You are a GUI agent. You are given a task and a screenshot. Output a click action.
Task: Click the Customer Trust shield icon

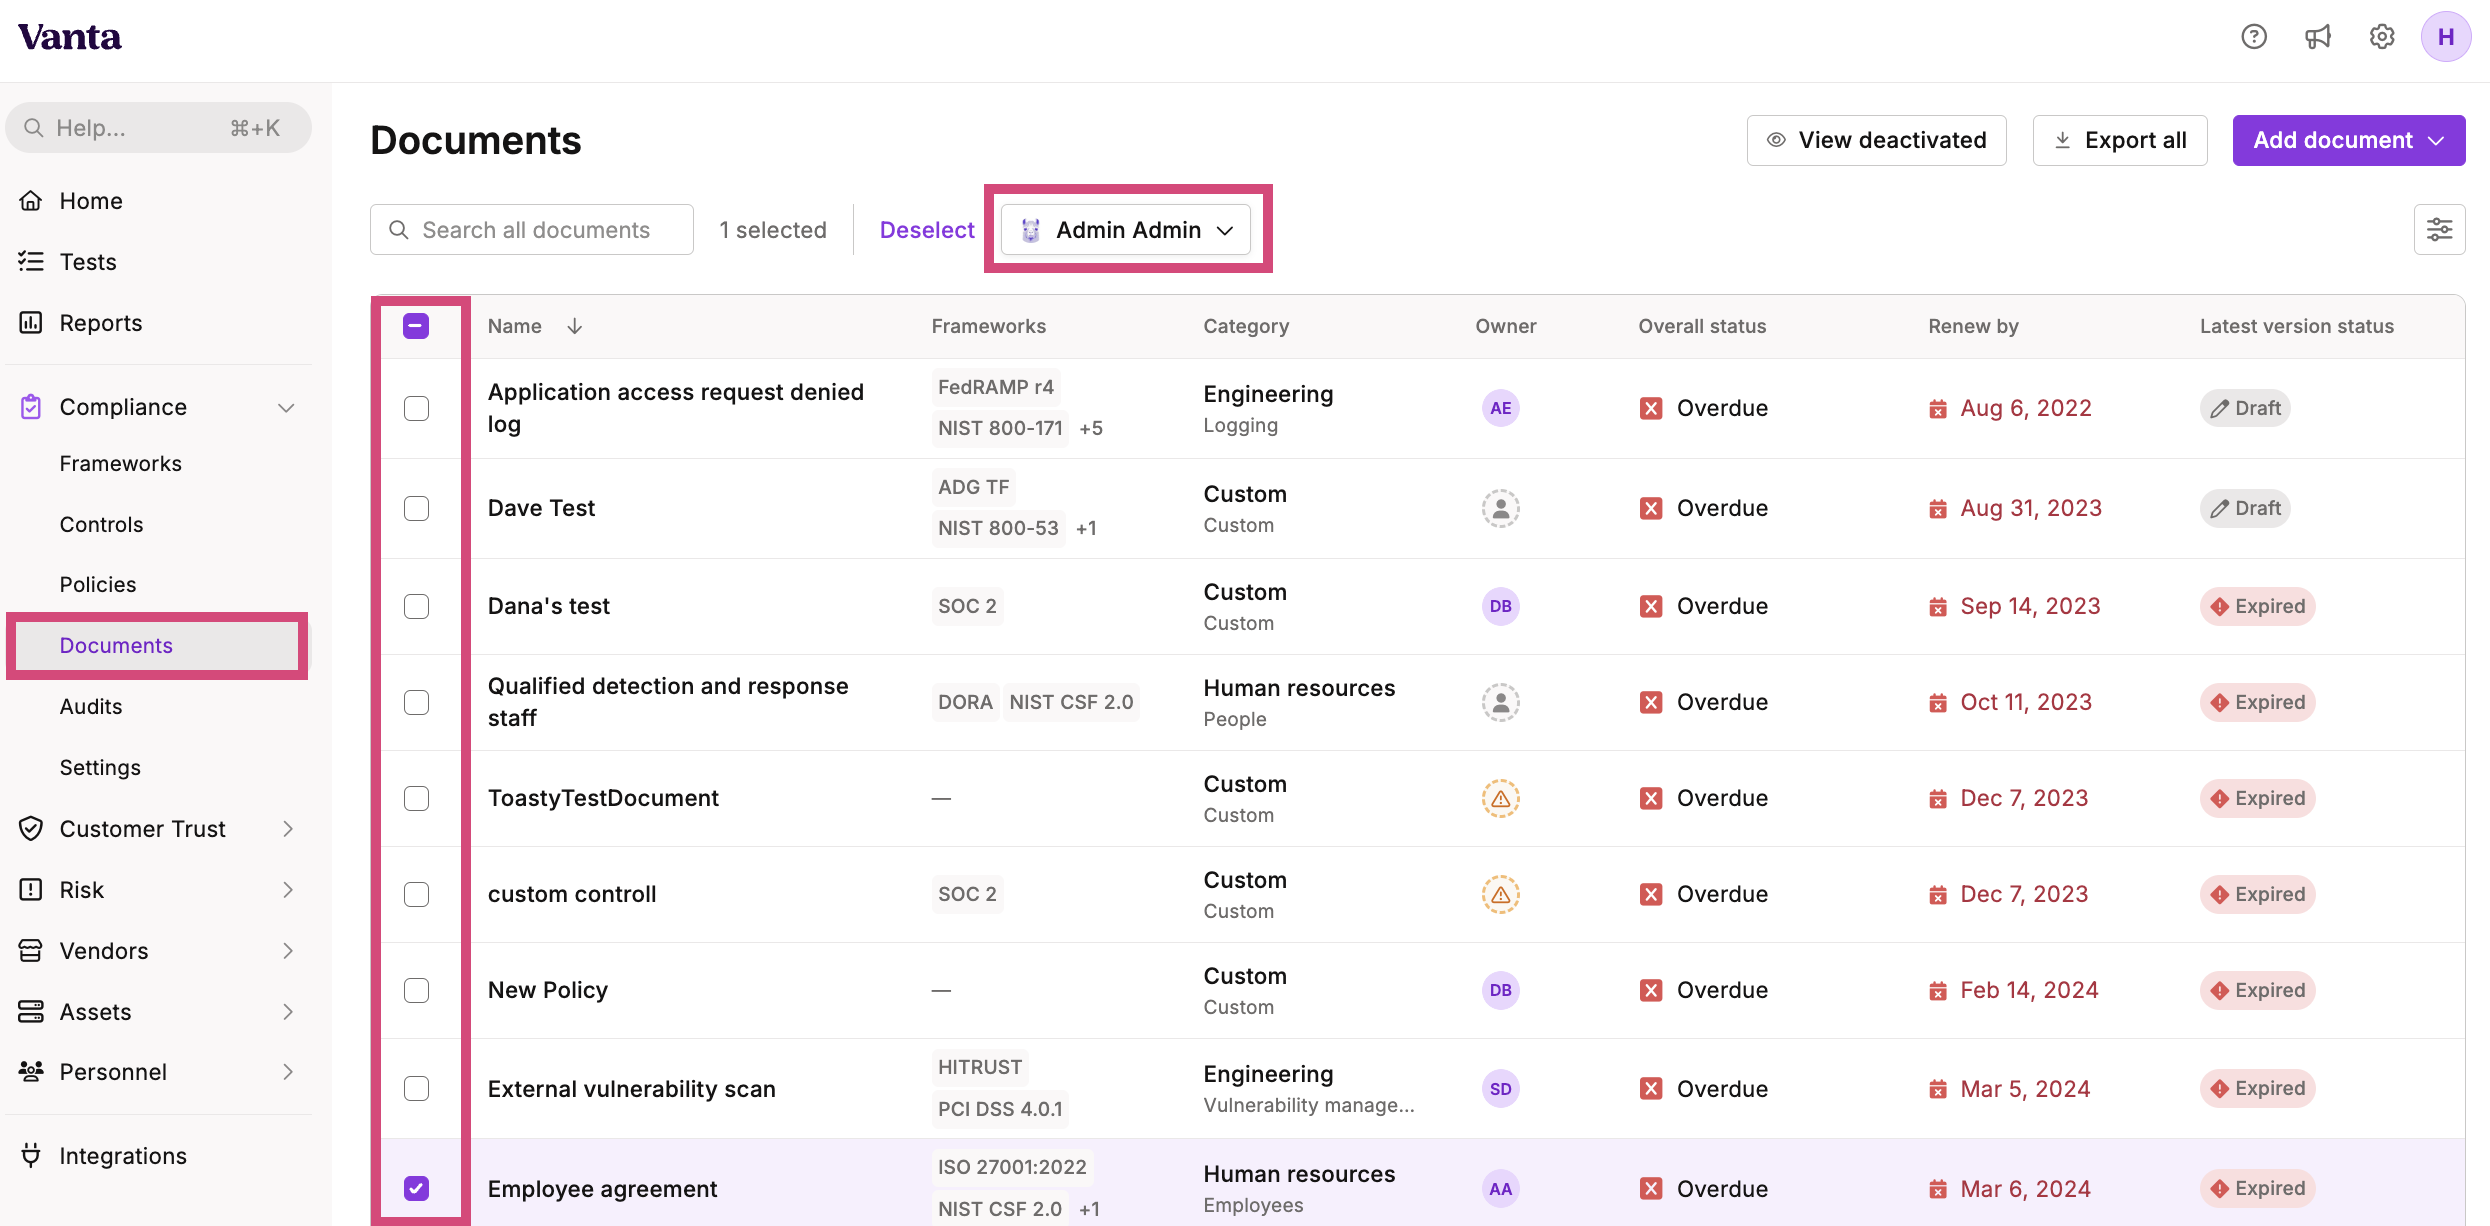[31, 829]
